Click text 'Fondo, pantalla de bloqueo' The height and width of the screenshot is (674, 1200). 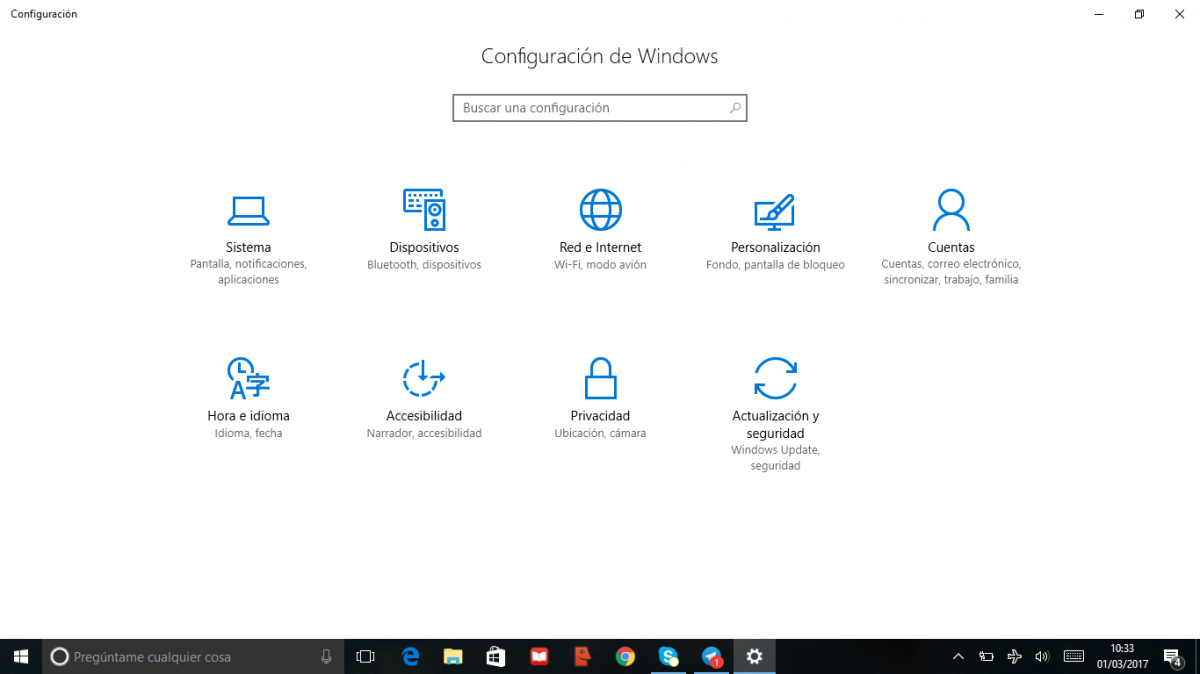[x=775, y=265]
